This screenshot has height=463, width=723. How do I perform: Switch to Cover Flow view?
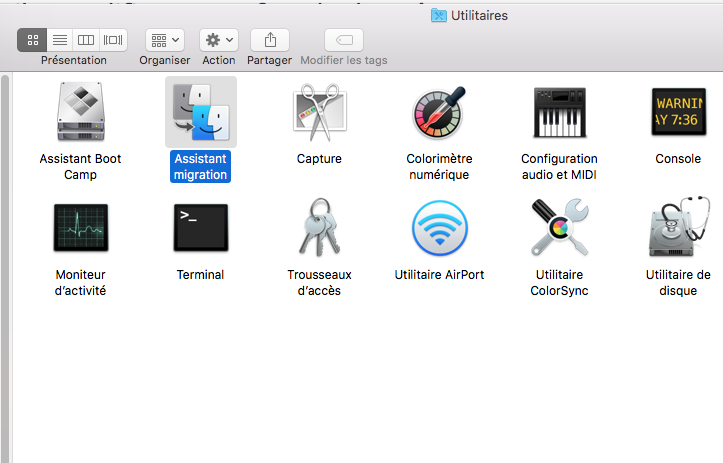pos(114,40)
